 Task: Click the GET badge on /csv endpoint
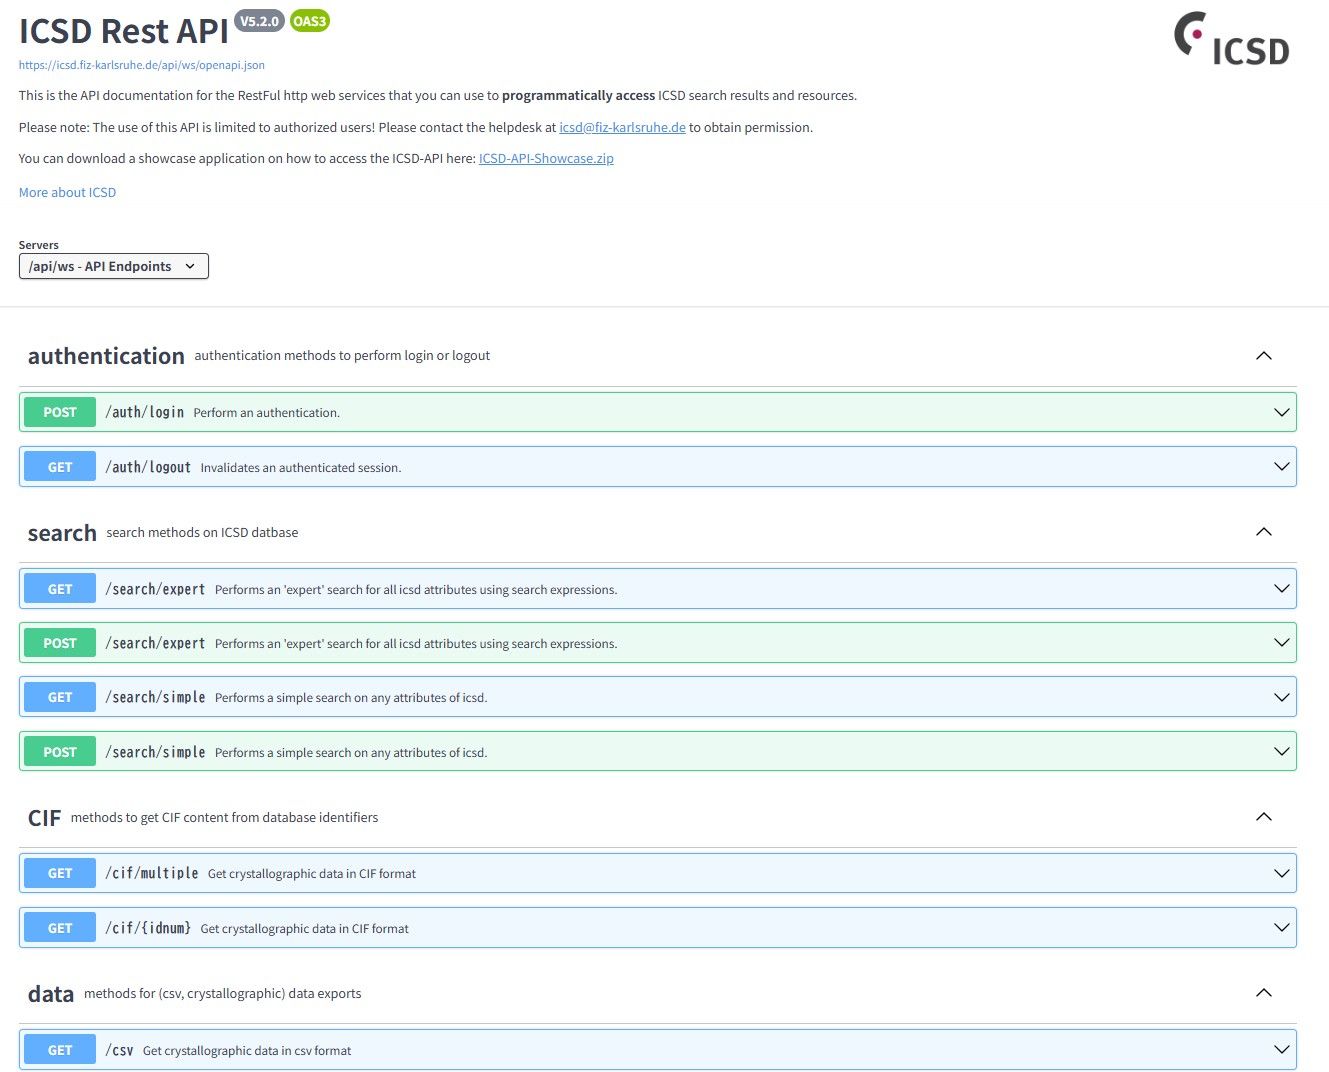pyautogui.click(x=59, y=1049)
